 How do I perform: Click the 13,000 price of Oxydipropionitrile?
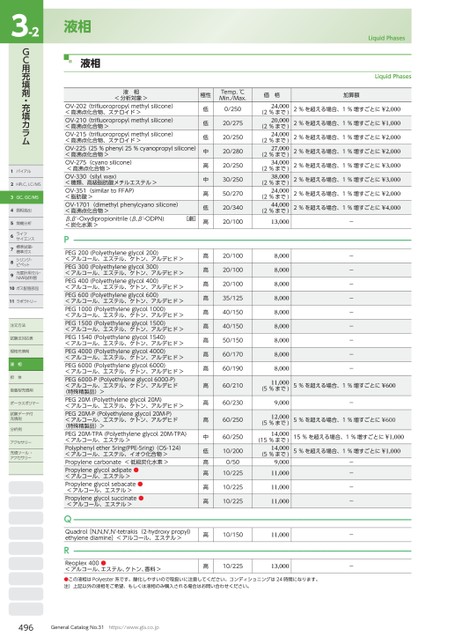(280, 221)
